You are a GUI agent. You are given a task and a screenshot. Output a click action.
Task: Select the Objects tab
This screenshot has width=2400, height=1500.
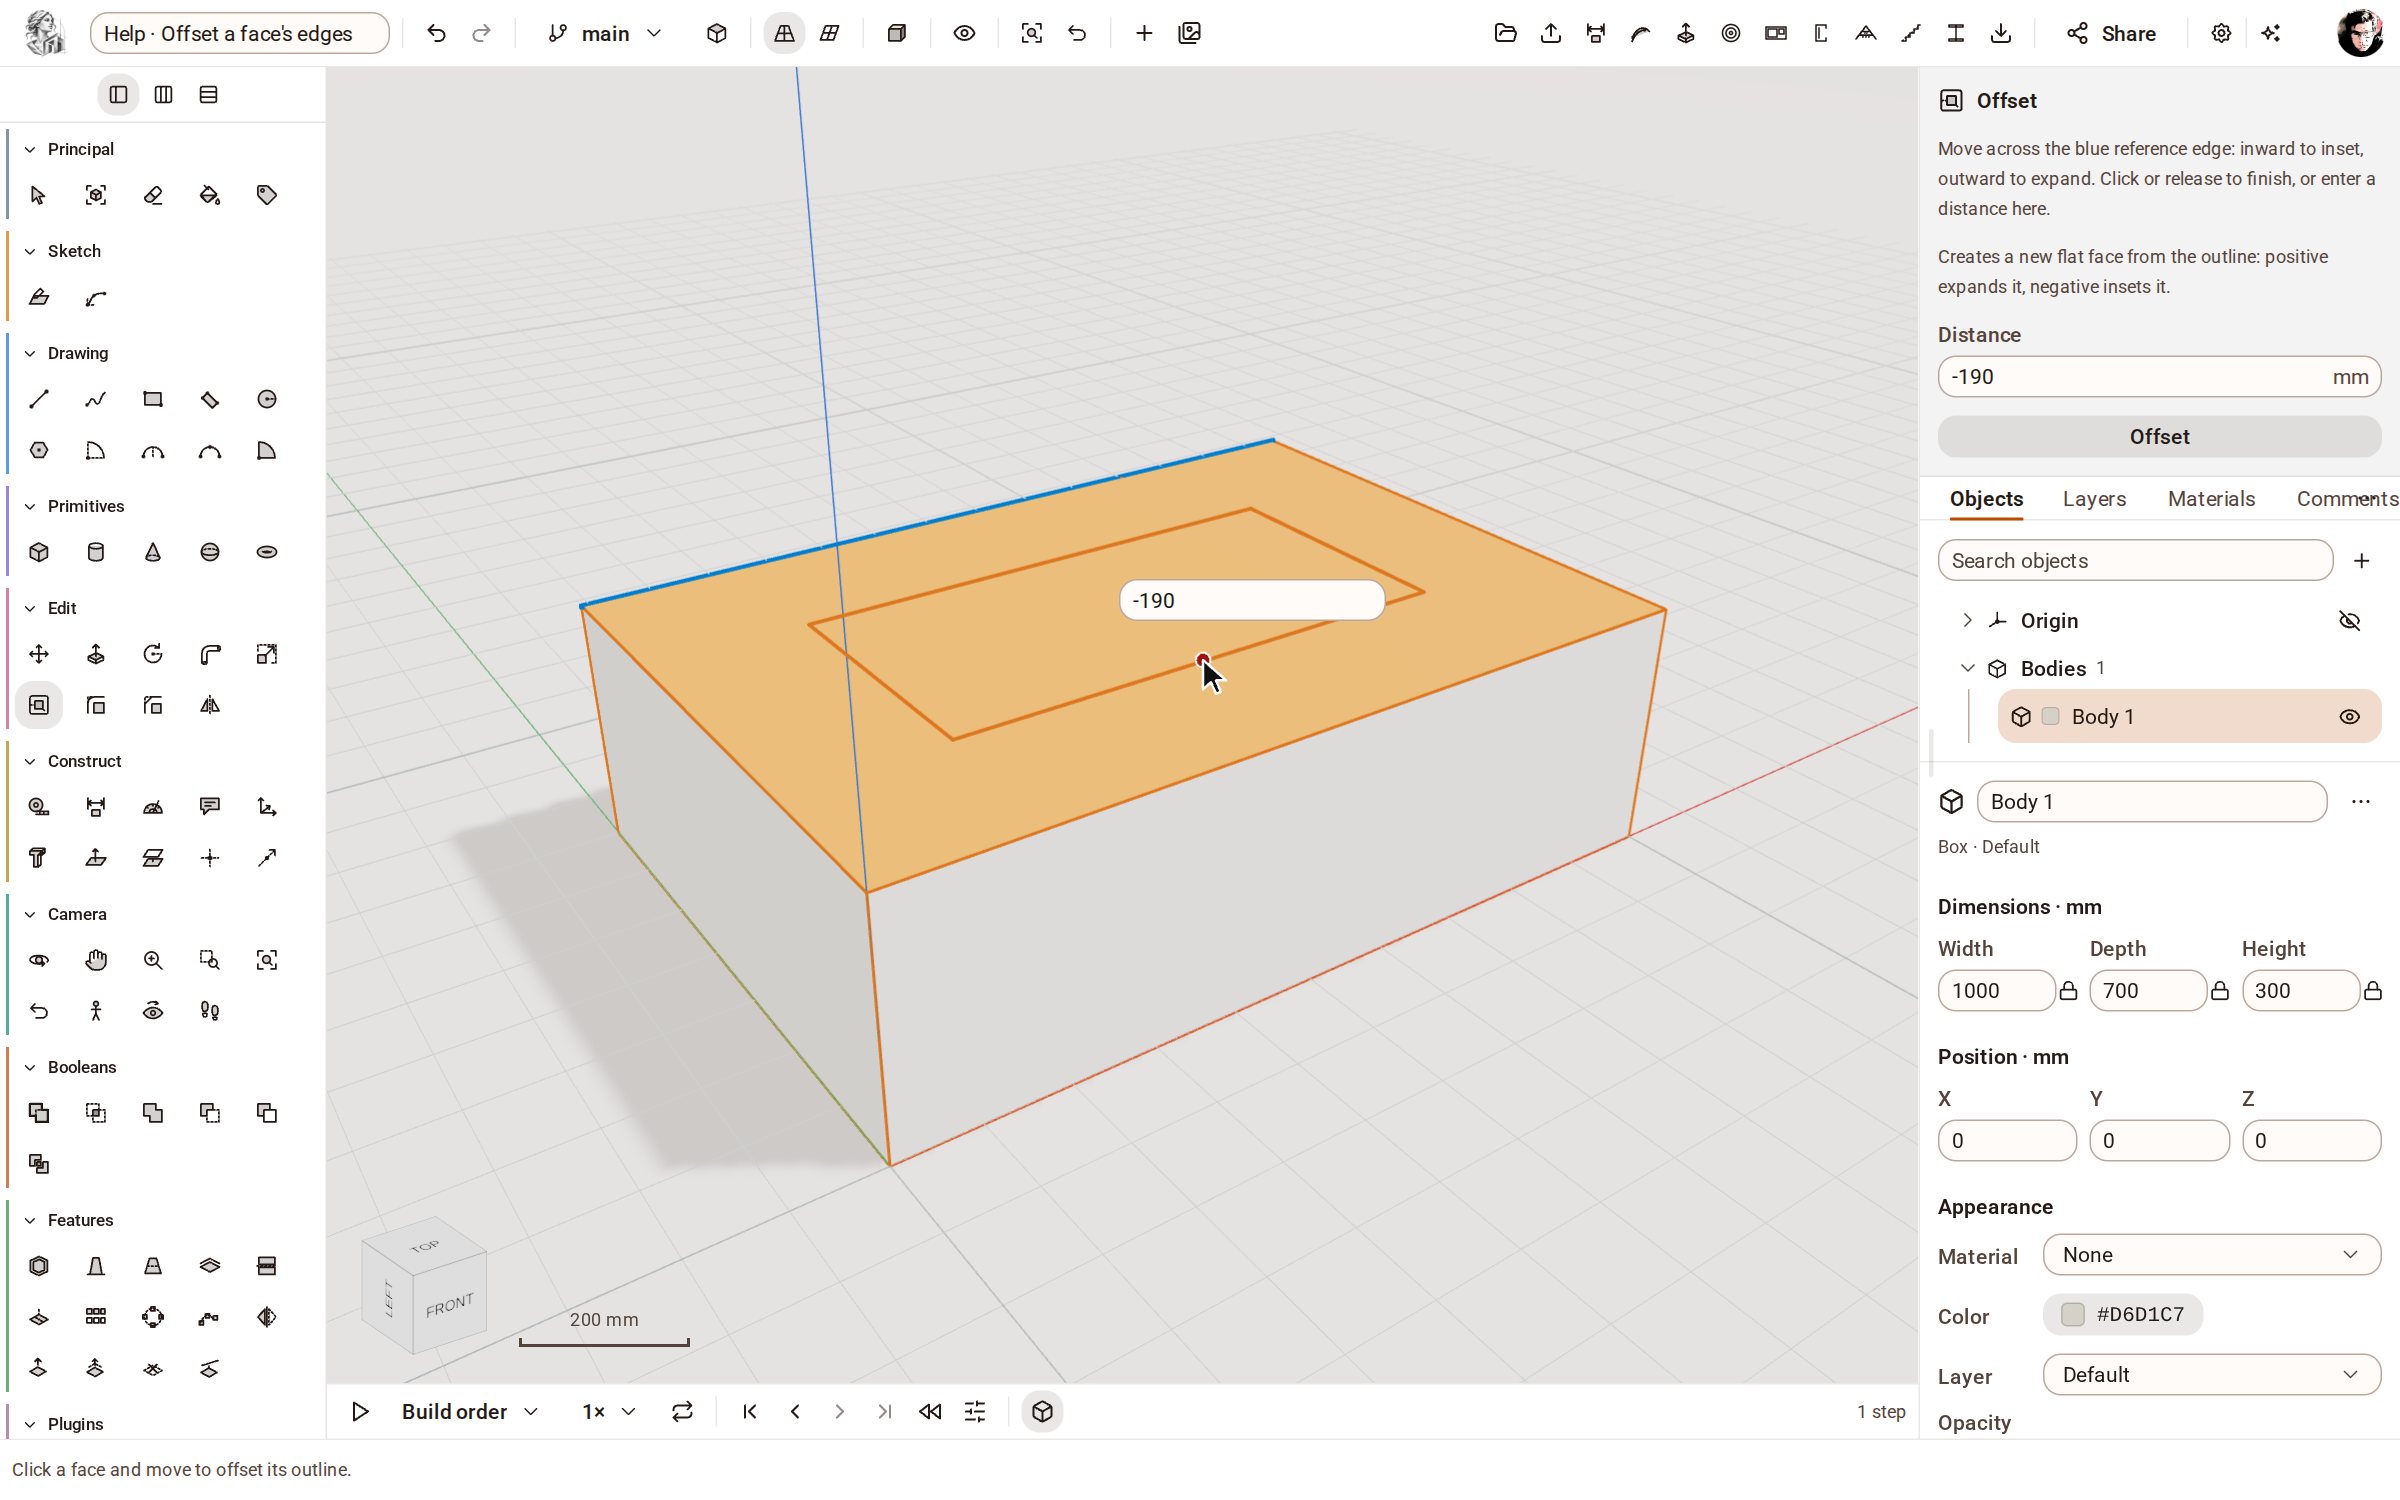[1986, 499]
